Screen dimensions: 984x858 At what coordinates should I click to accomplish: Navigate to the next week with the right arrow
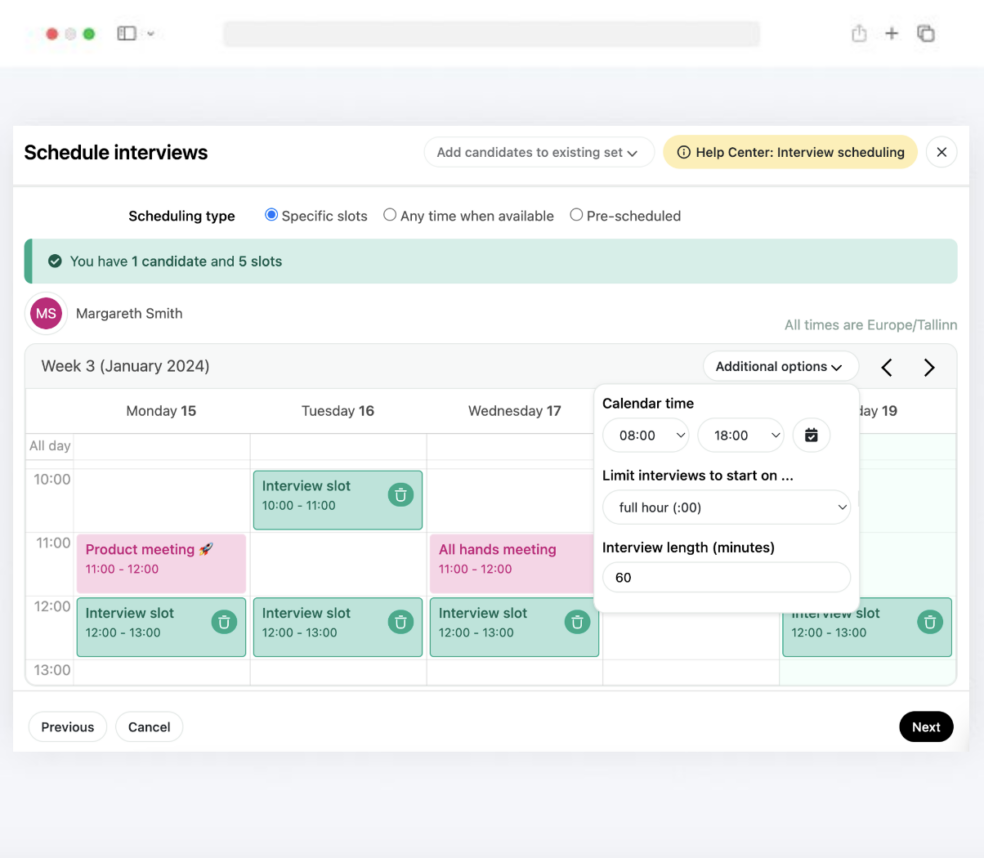[x=928, y=367]
